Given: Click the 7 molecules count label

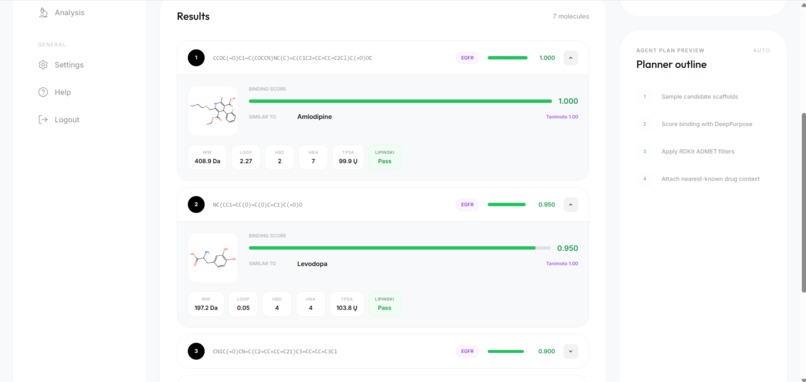Looking at the screenshot, I should 571,16.
